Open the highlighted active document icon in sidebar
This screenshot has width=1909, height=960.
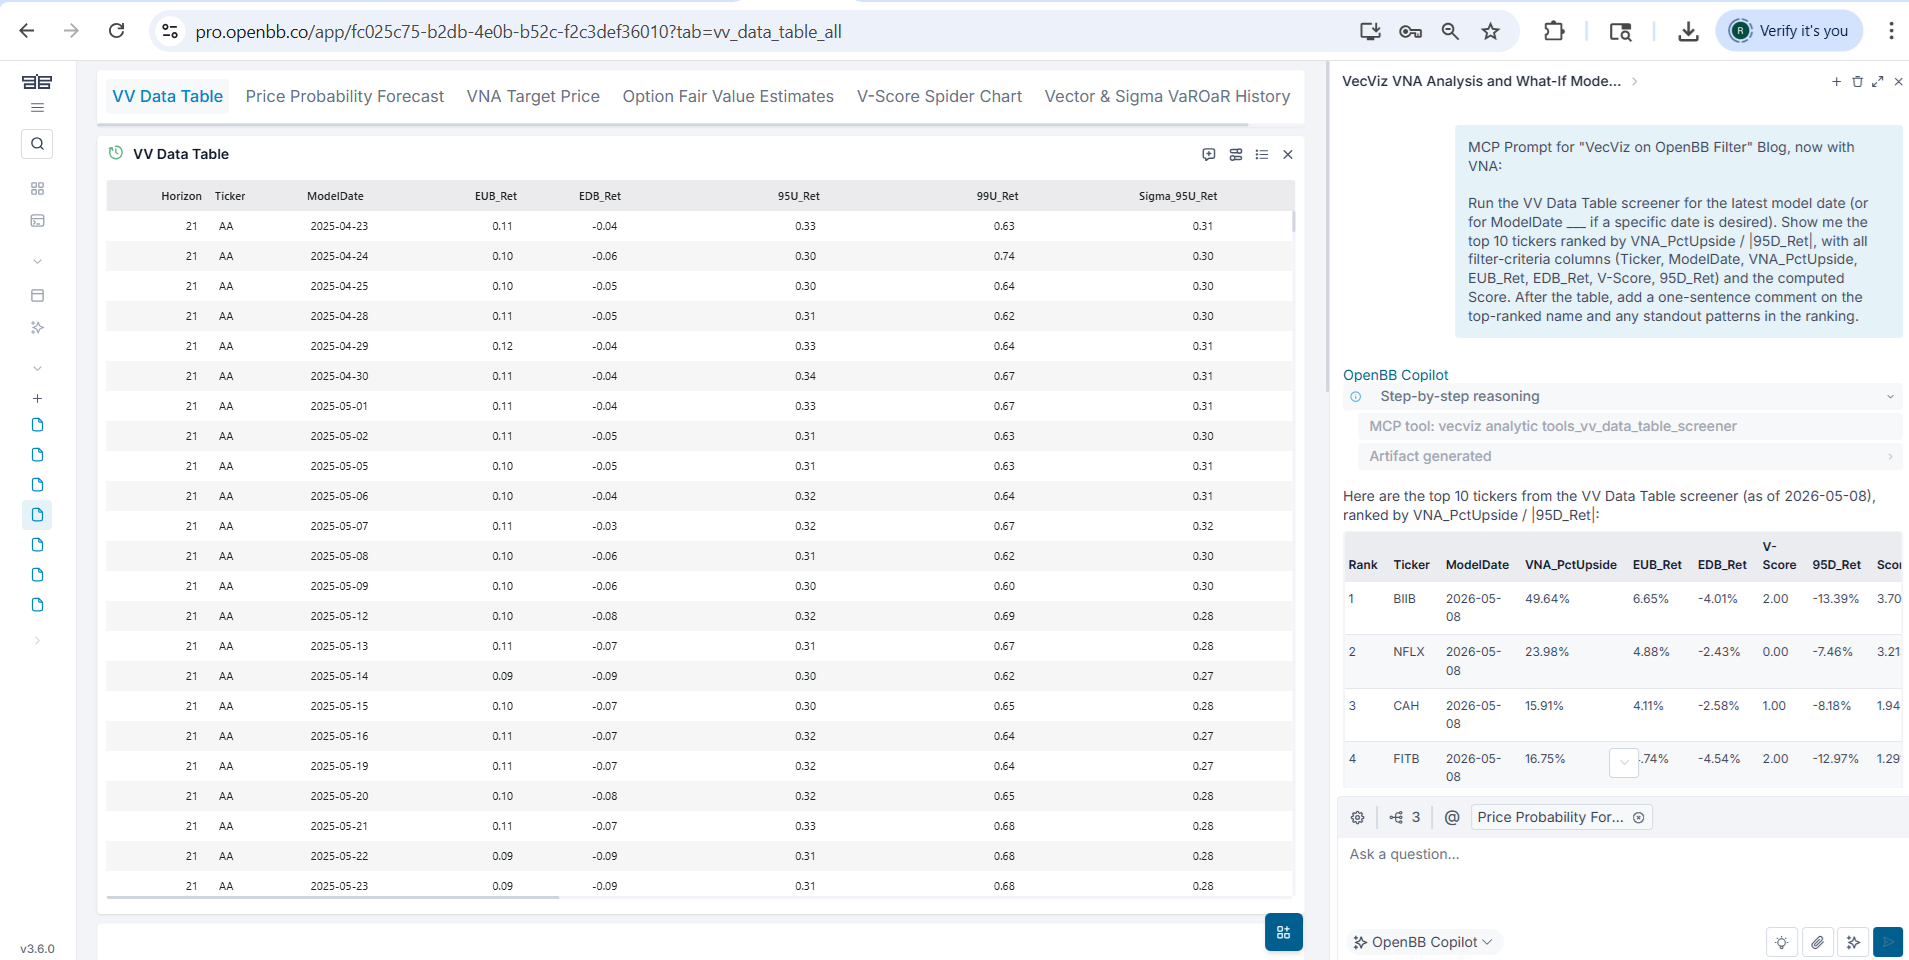pyautogui.click(x=37, y=515)
